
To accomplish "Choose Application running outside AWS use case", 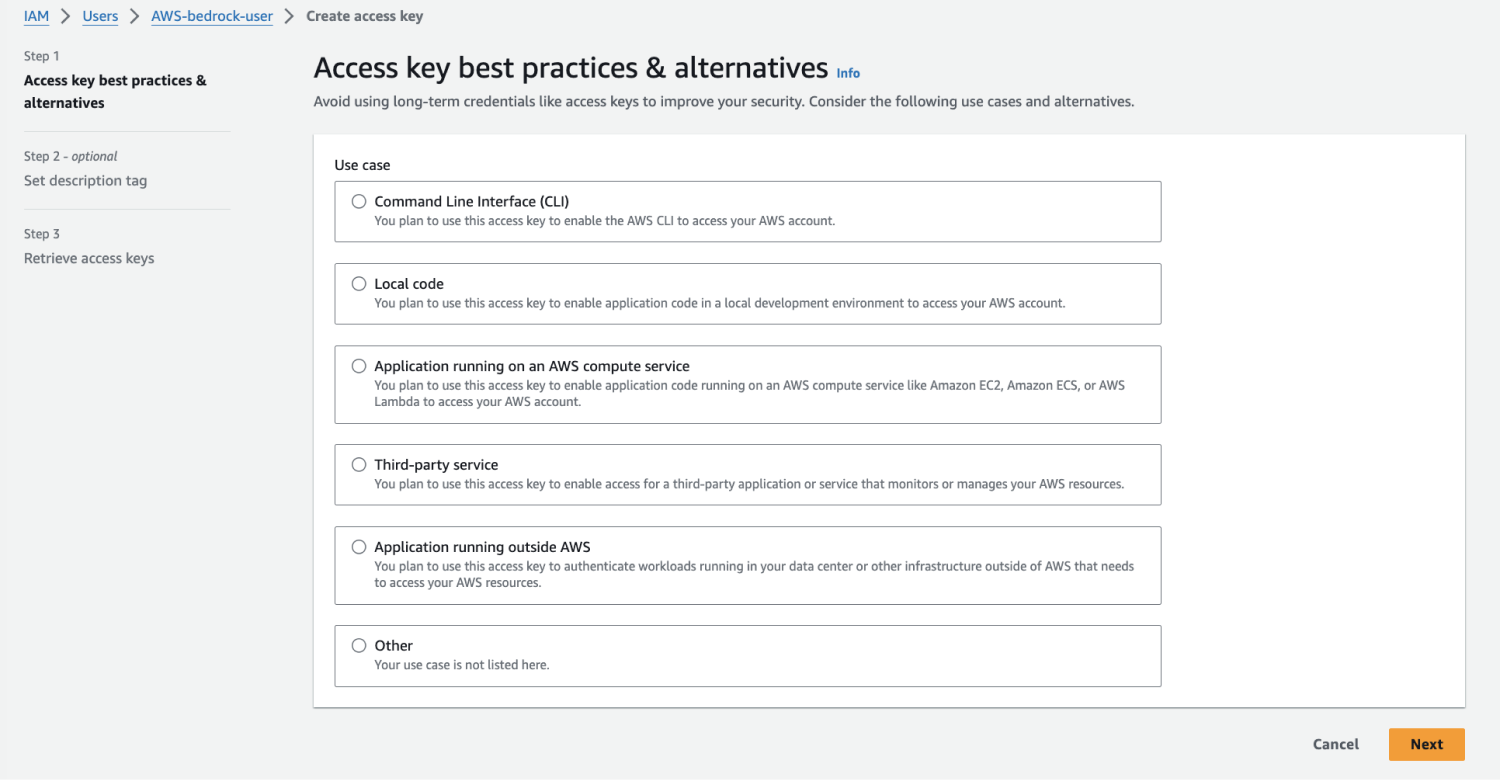I will click(359, 546).
